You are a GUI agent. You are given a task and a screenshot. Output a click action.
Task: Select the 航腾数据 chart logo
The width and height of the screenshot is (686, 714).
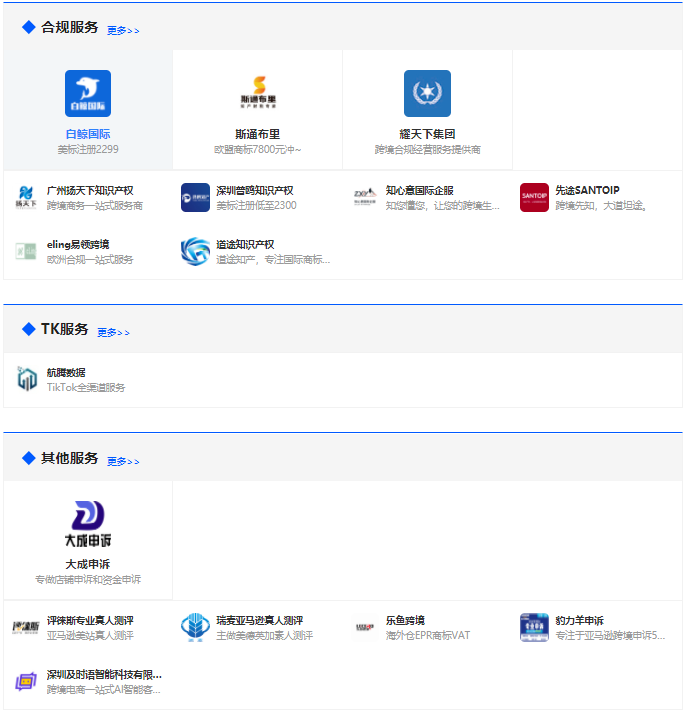coord(27,379)
